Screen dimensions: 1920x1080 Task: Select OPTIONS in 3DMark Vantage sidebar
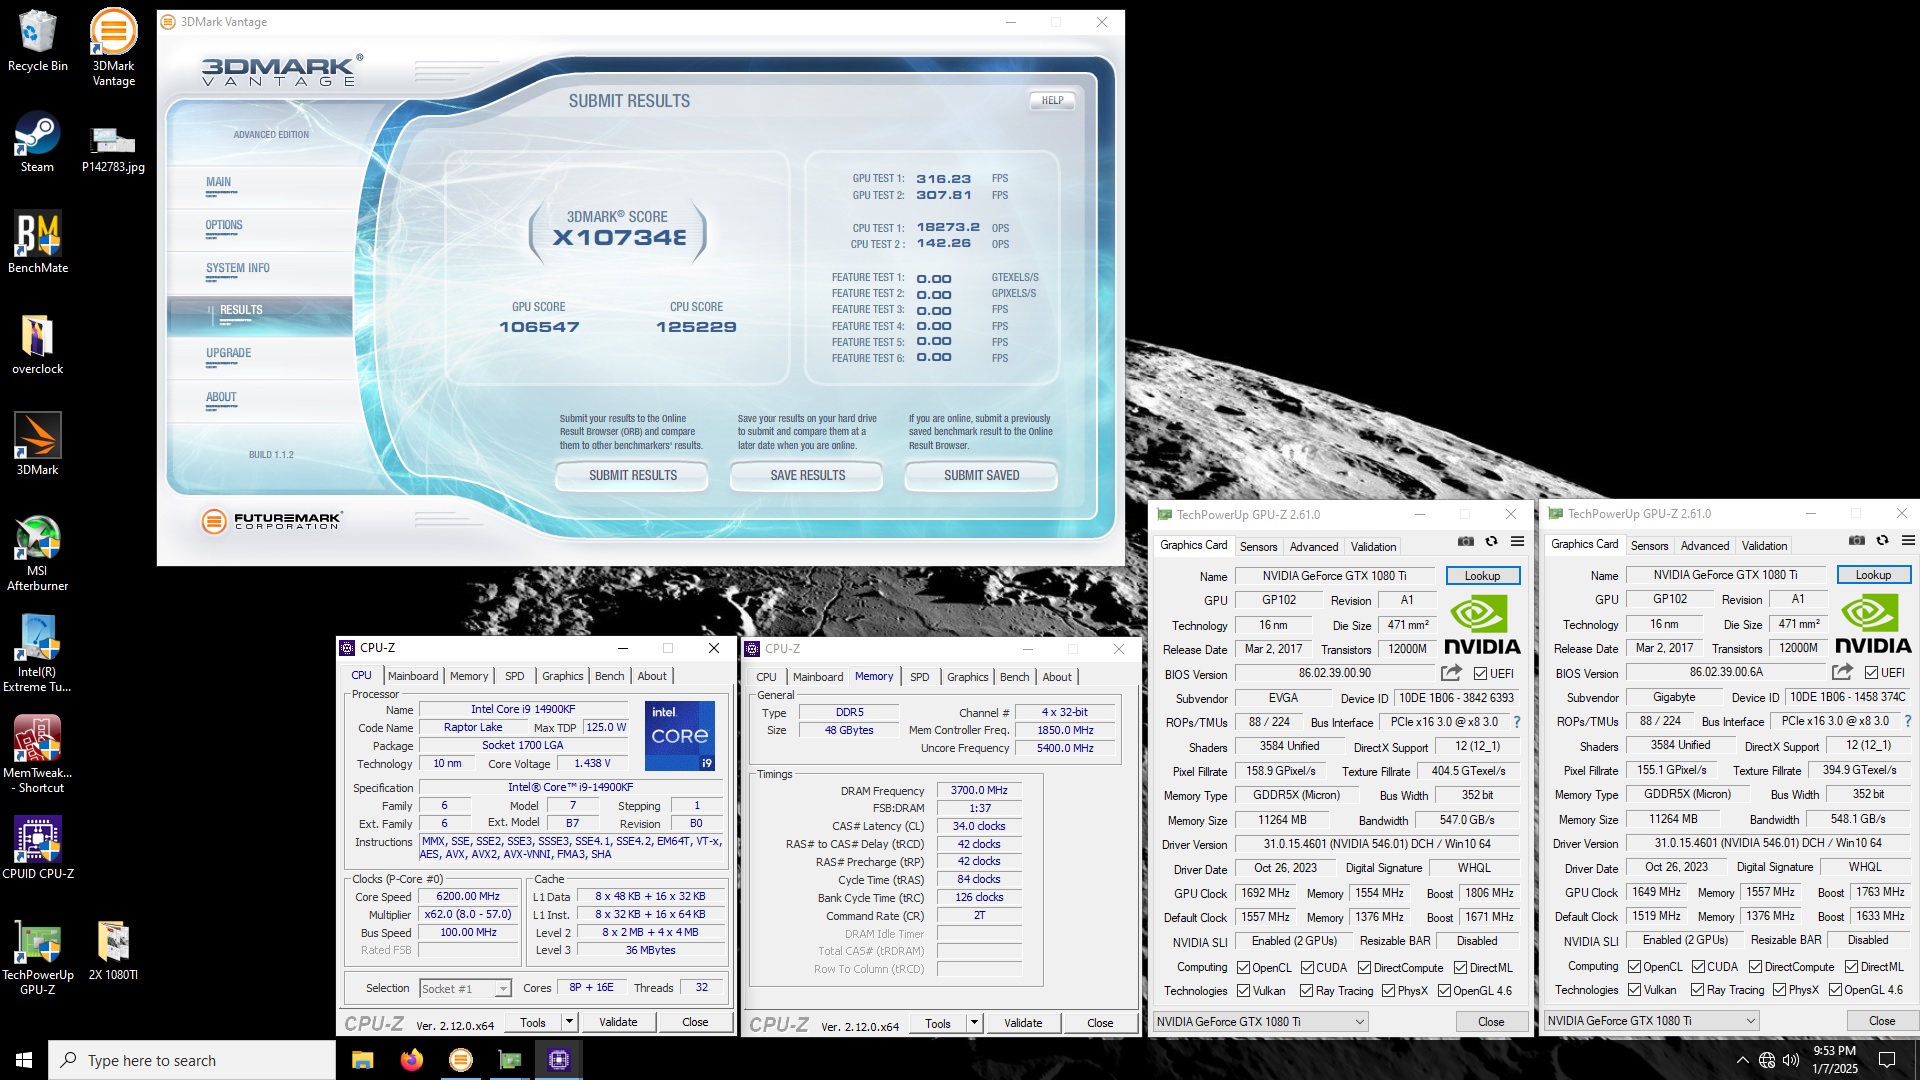[x=224, y=225]
